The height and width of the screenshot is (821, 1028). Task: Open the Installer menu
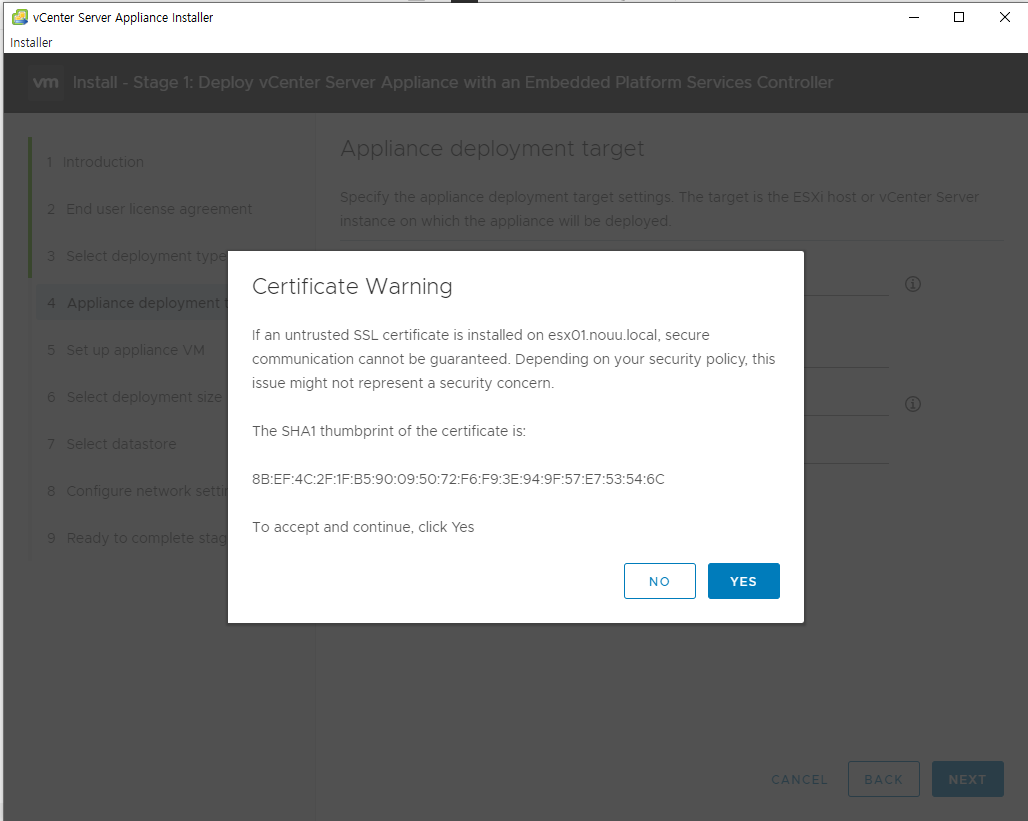coord(31,43)
